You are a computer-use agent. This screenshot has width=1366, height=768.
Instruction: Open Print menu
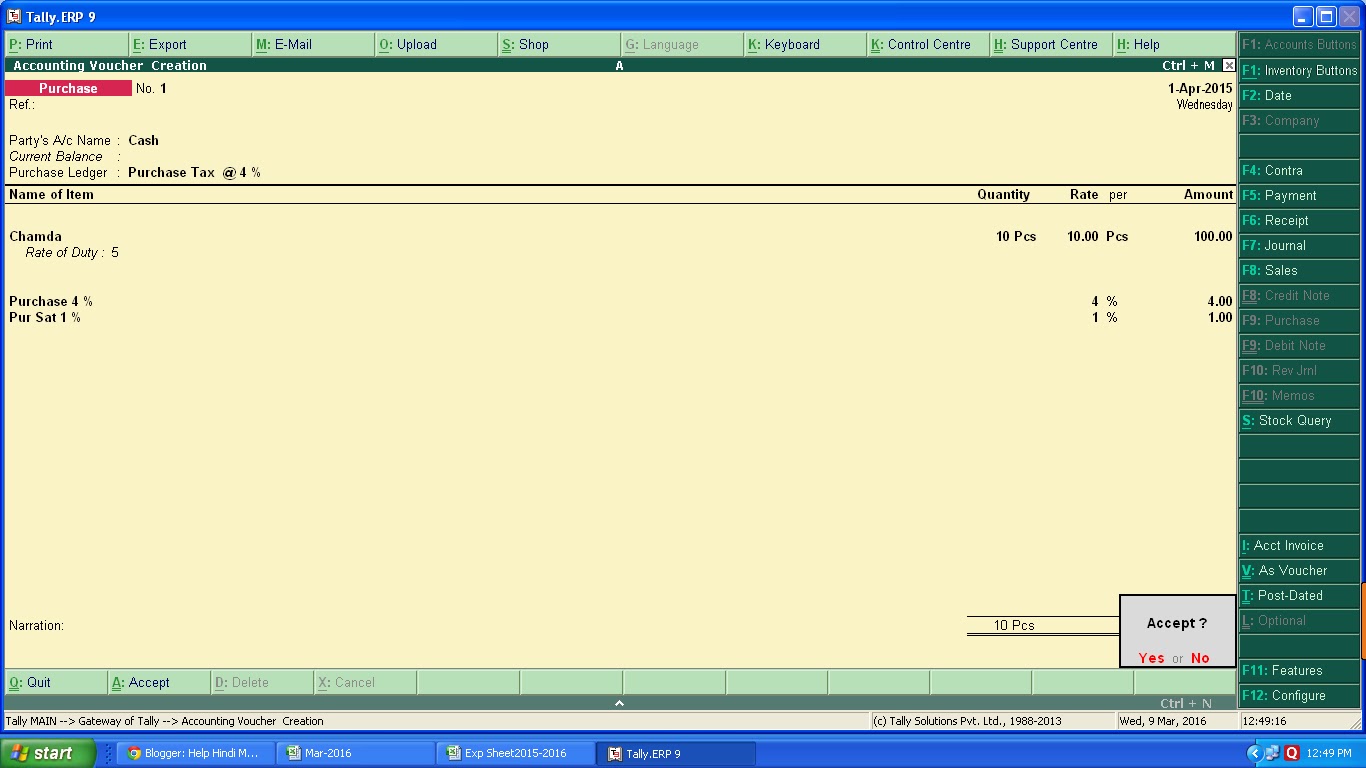click(66, 44)
